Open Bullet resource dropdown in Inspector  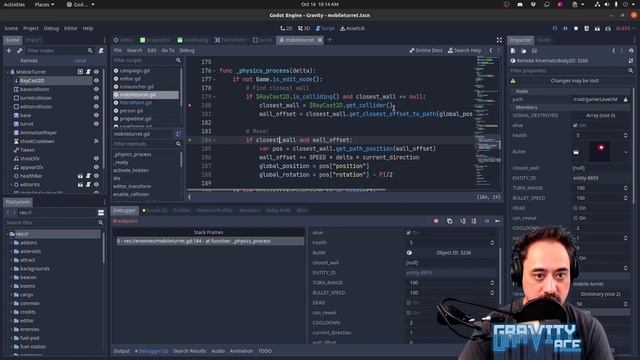tap(626, 152)
